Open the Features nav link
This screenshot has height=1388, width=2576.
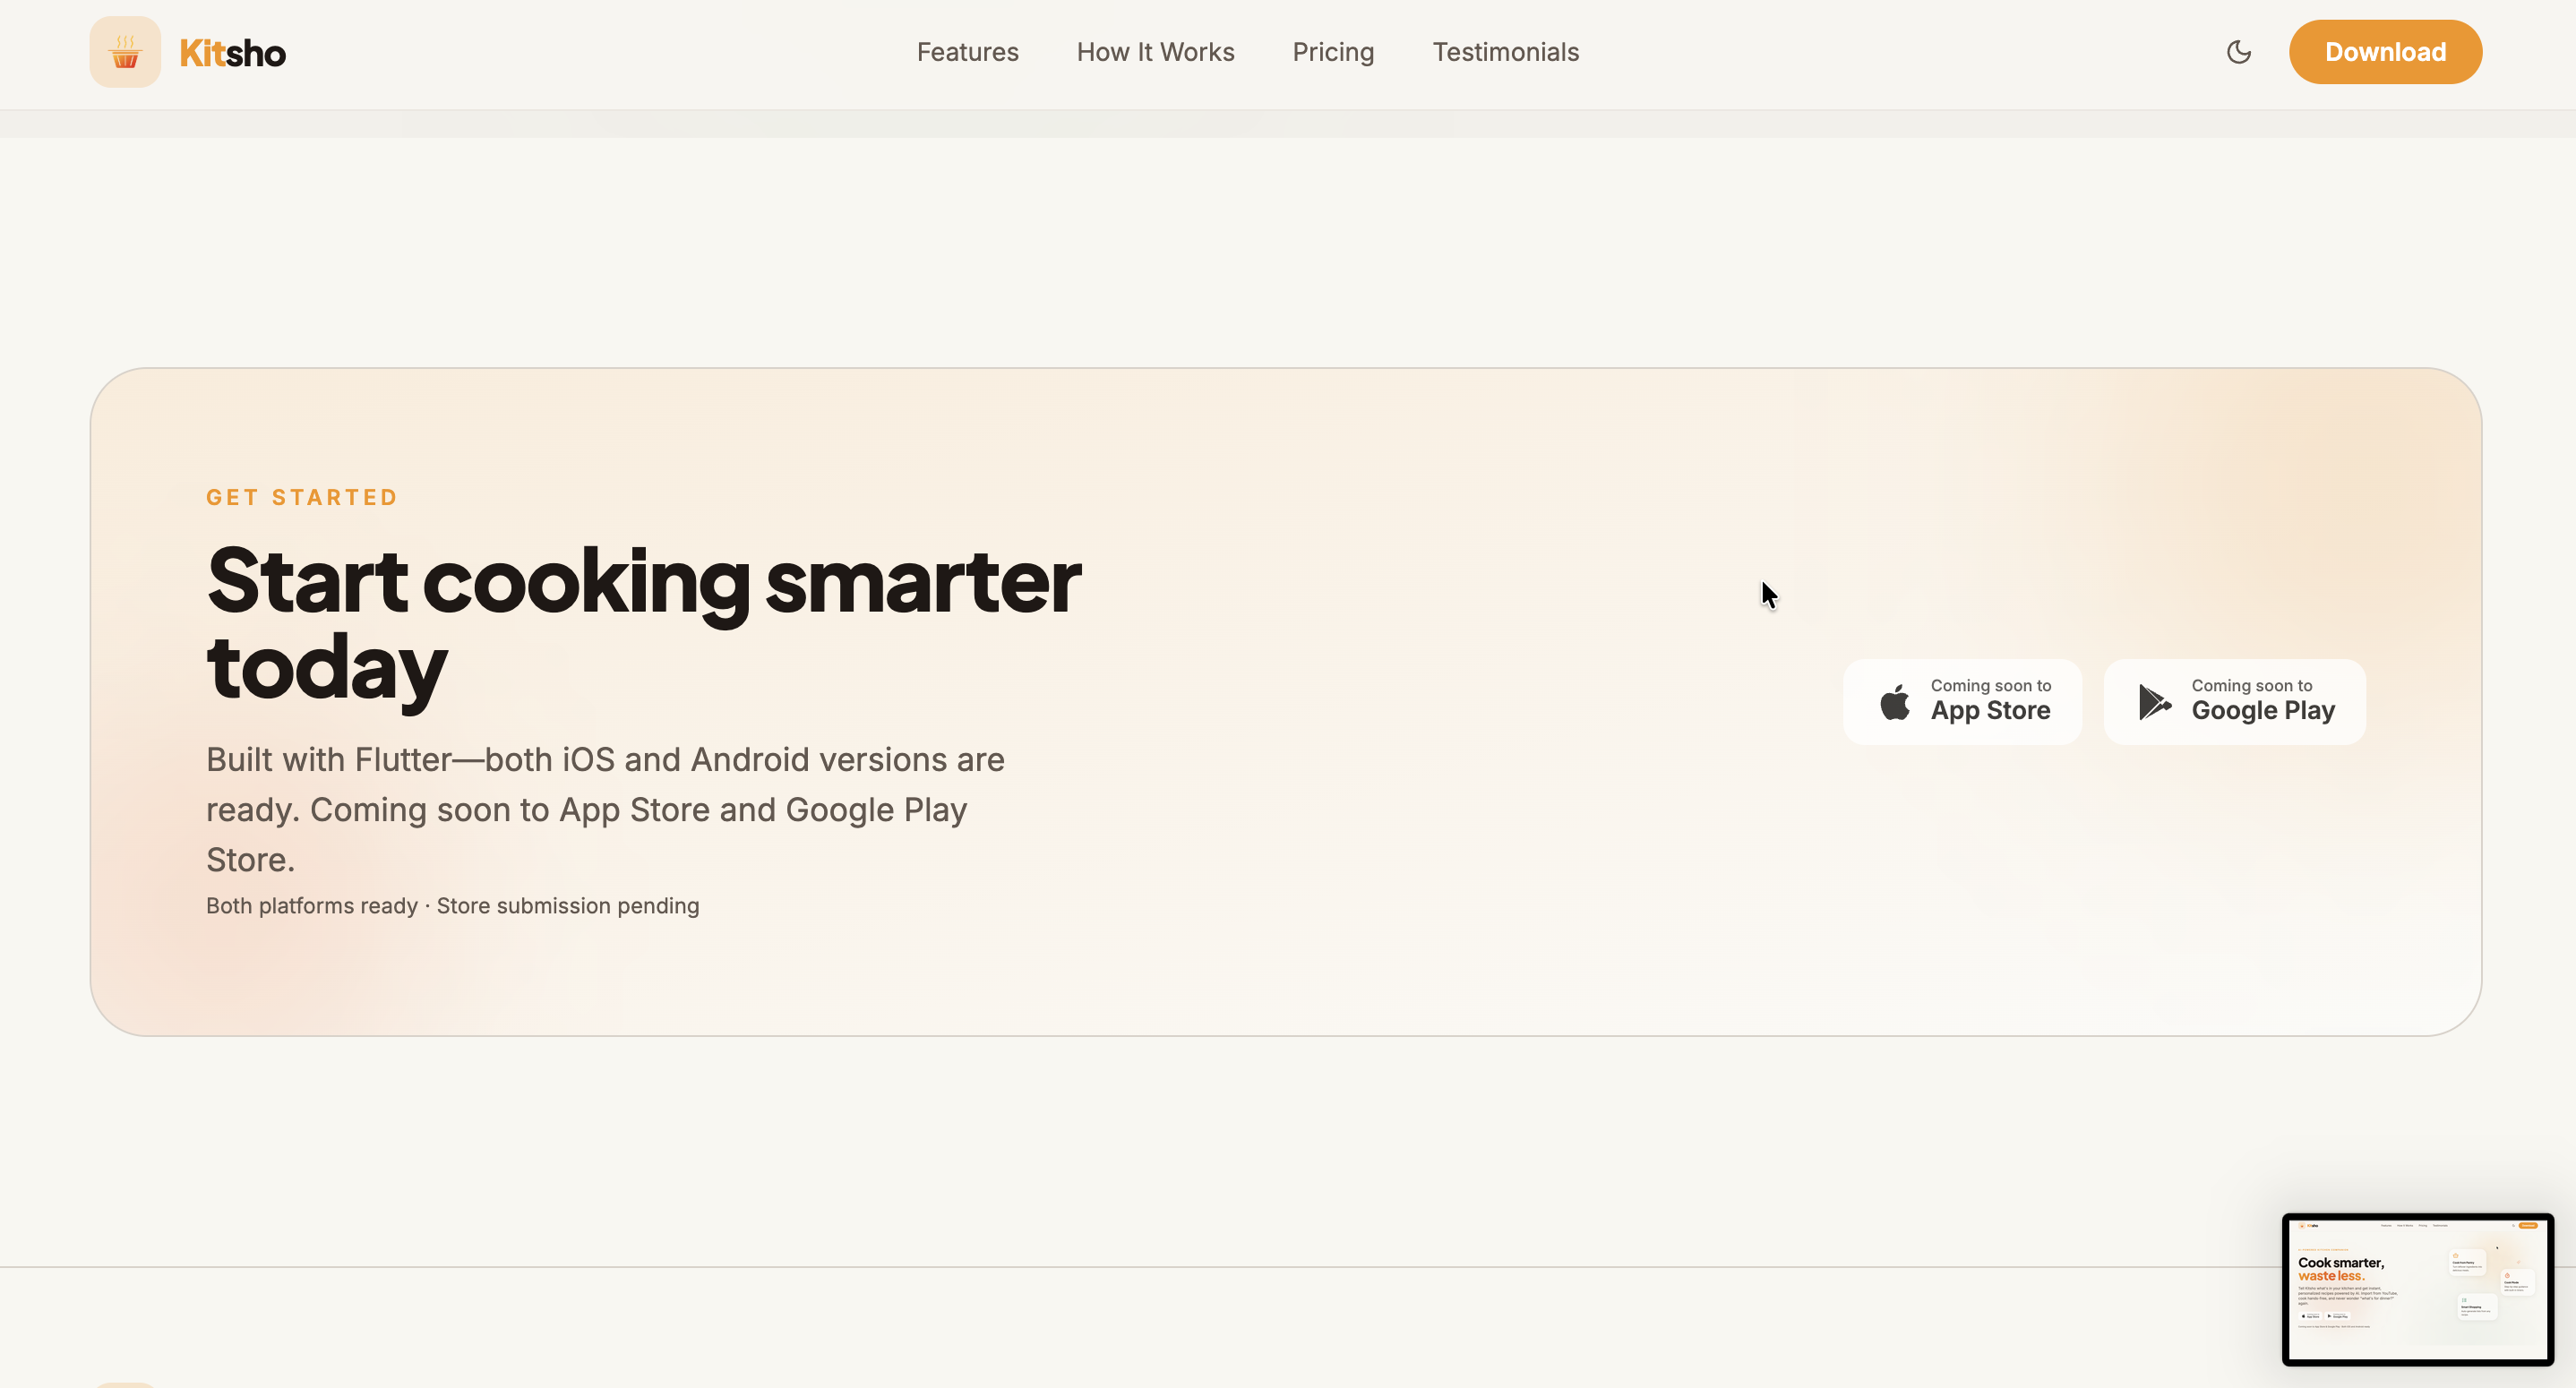tap(967, 52)
